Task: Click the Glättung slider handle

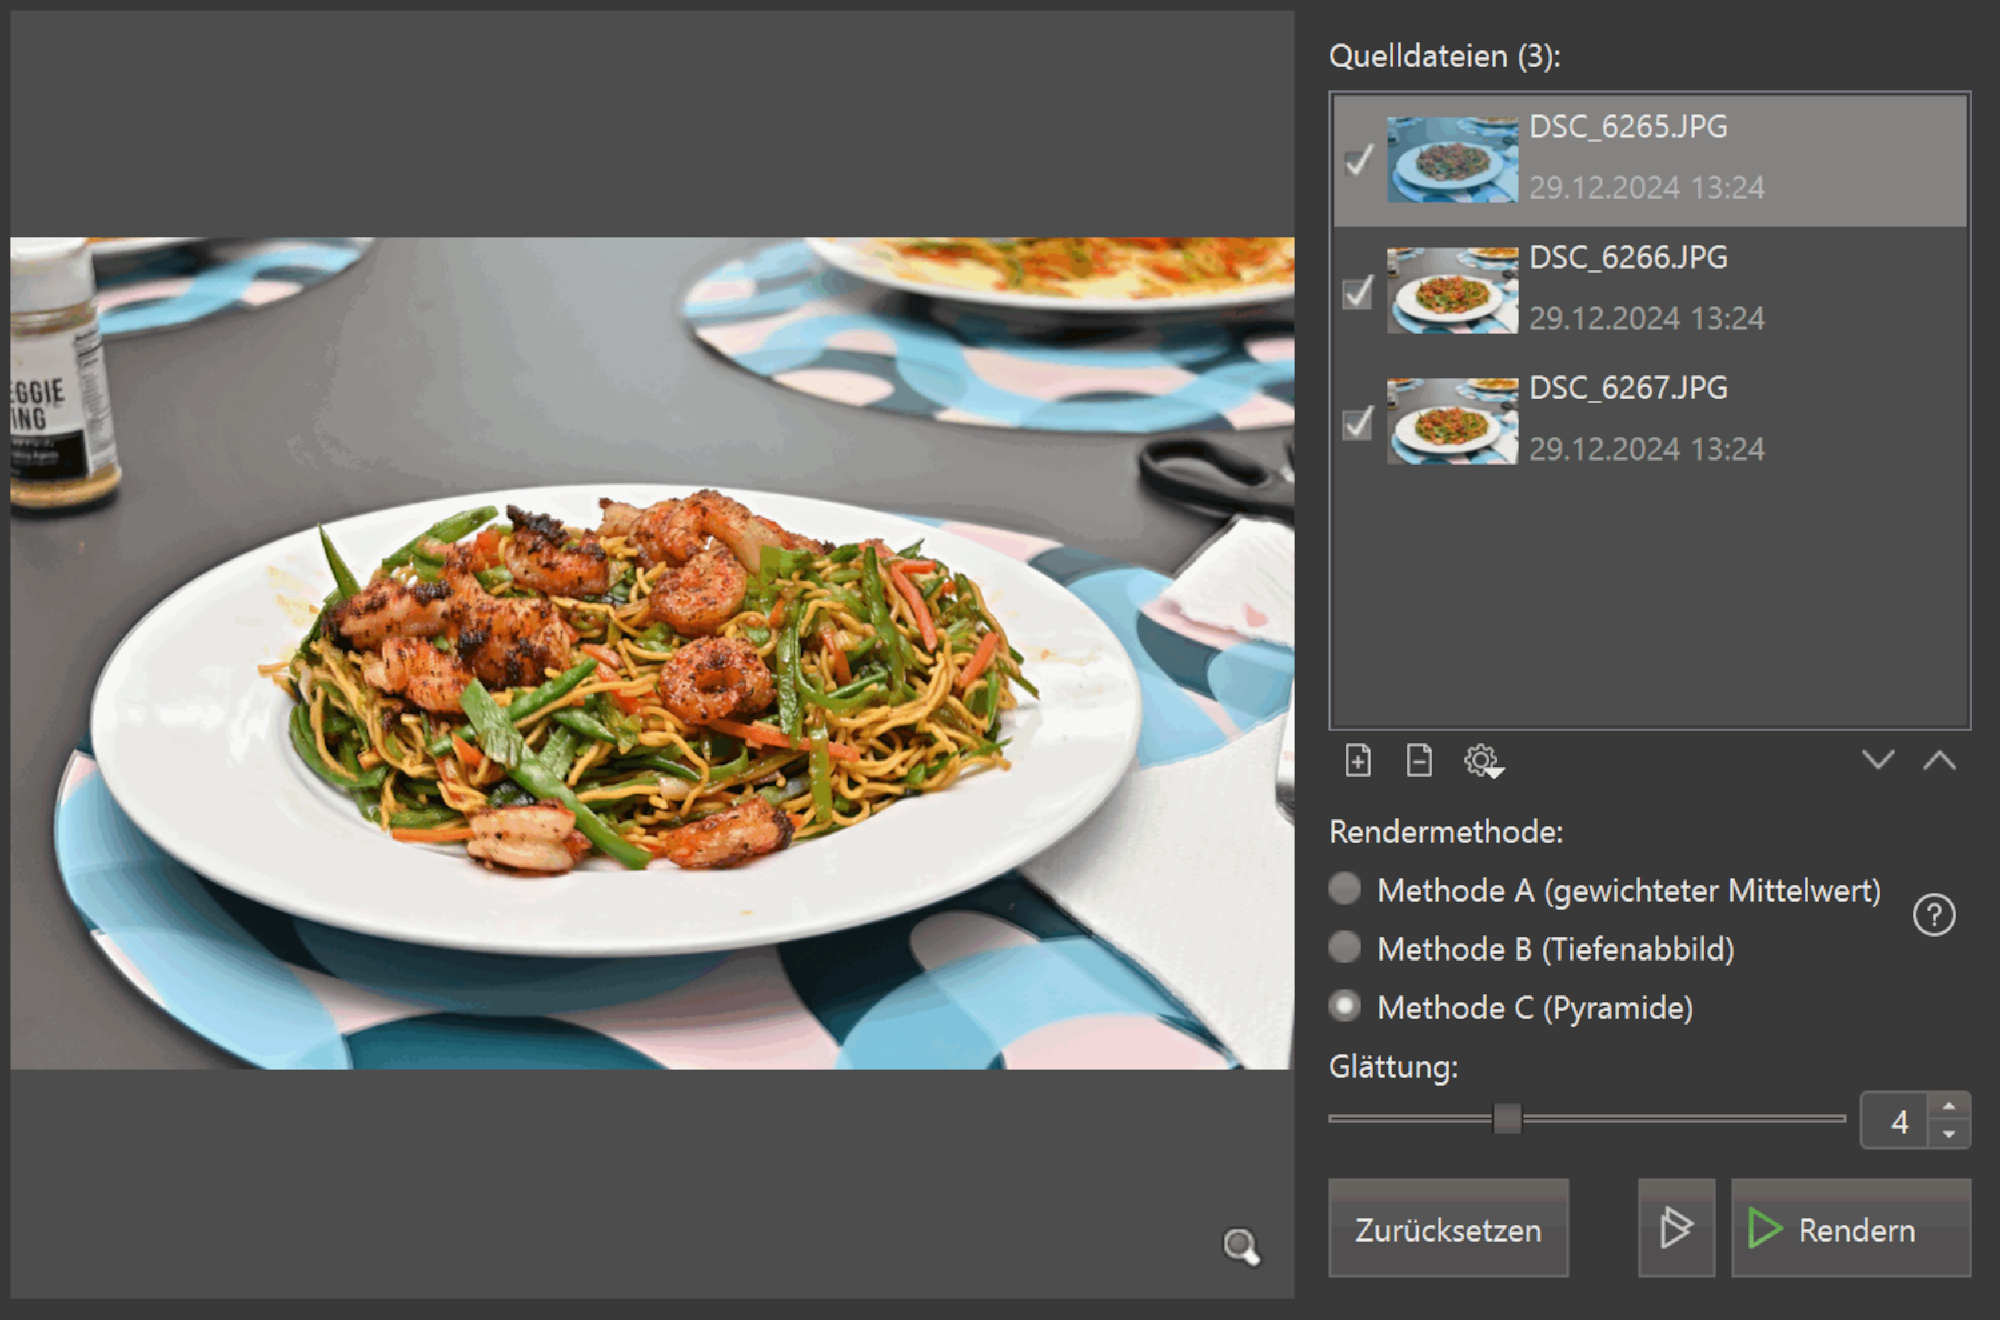Action: 1507,1119
